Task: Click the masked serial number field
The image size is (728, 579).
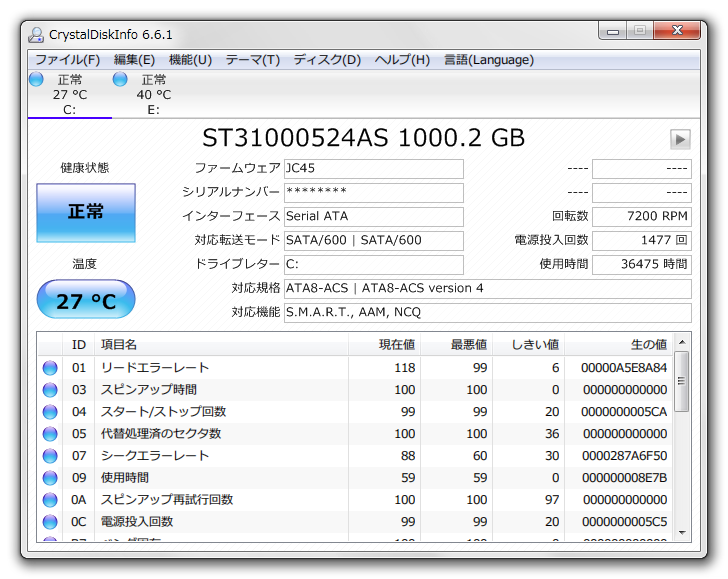Action: pos(374,193)
